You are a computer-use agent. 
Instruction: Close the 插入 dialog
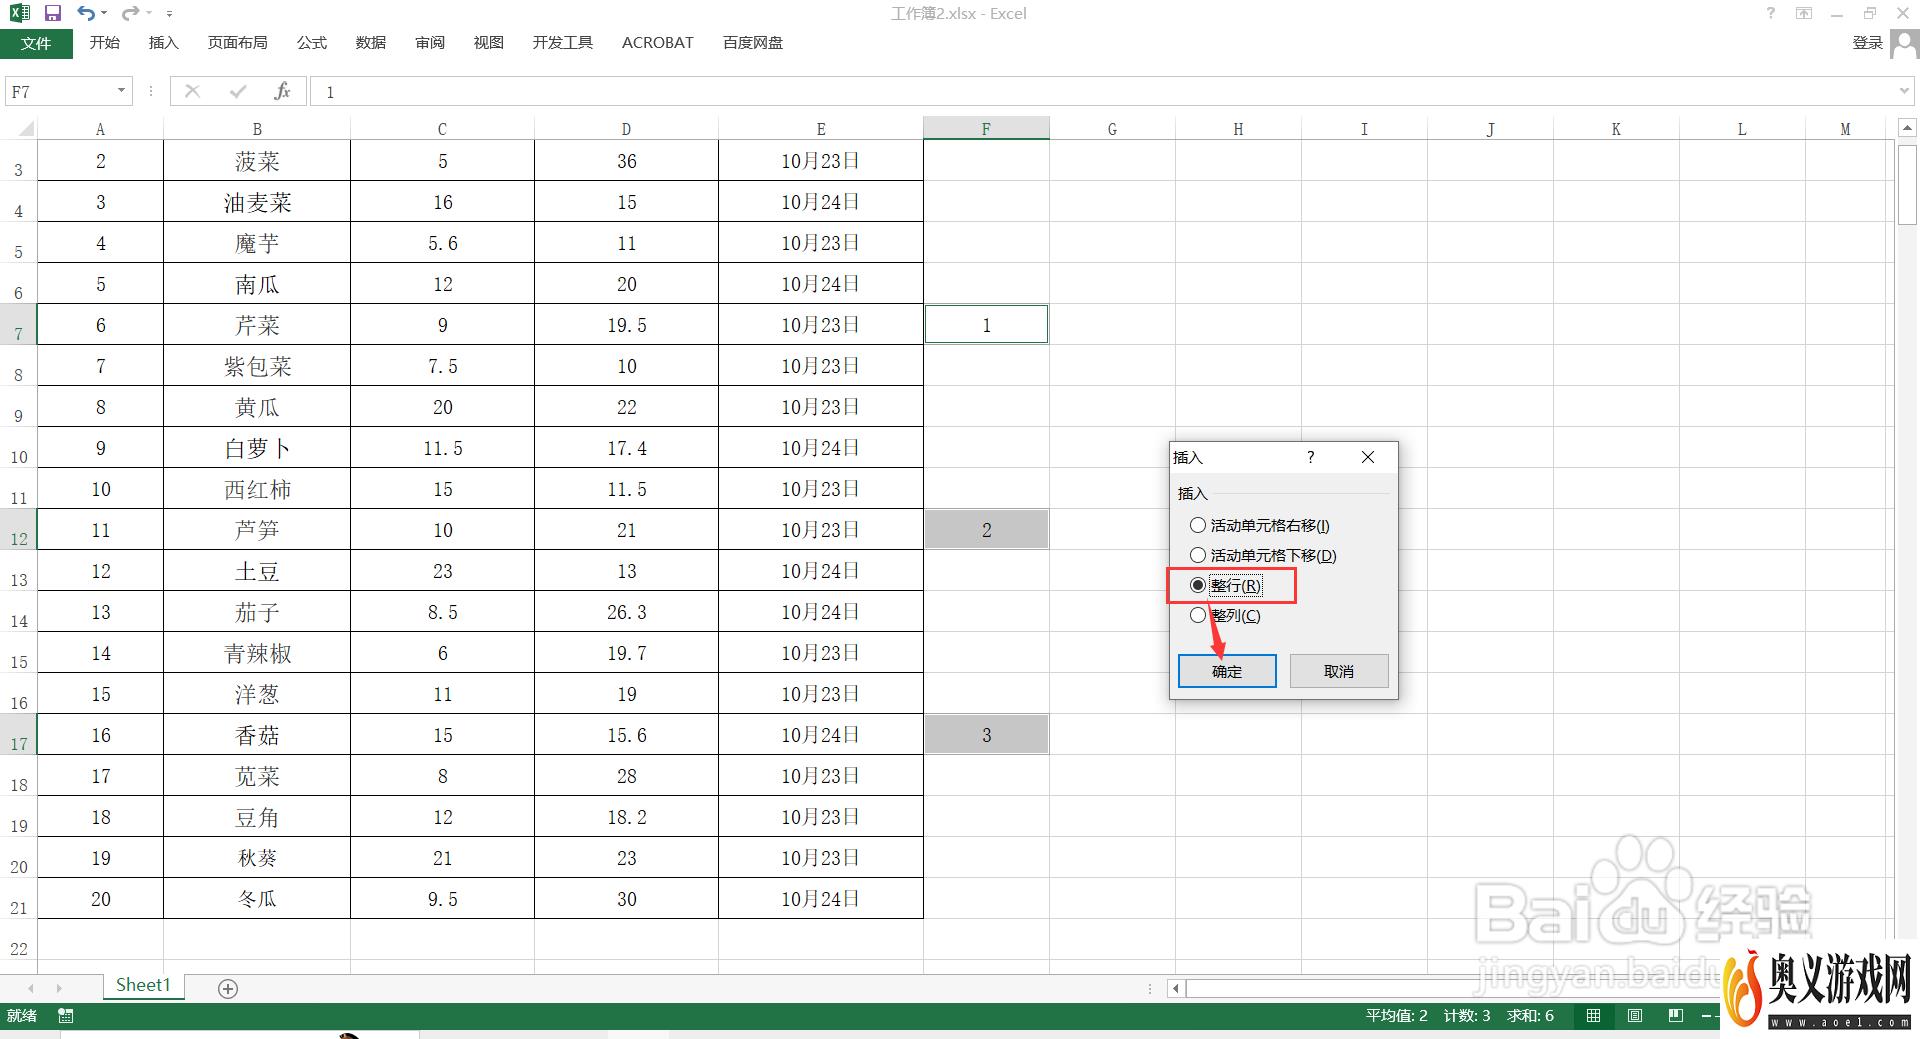pos(1368,457)
